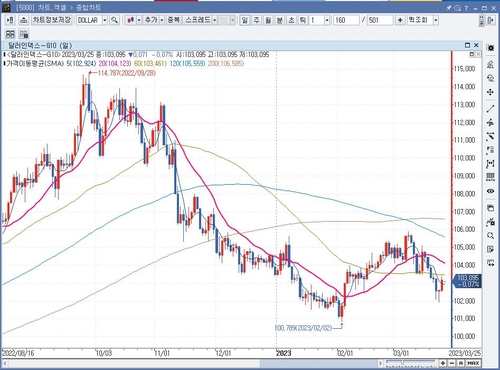Click the 160 bar count field

coord(346,20)
